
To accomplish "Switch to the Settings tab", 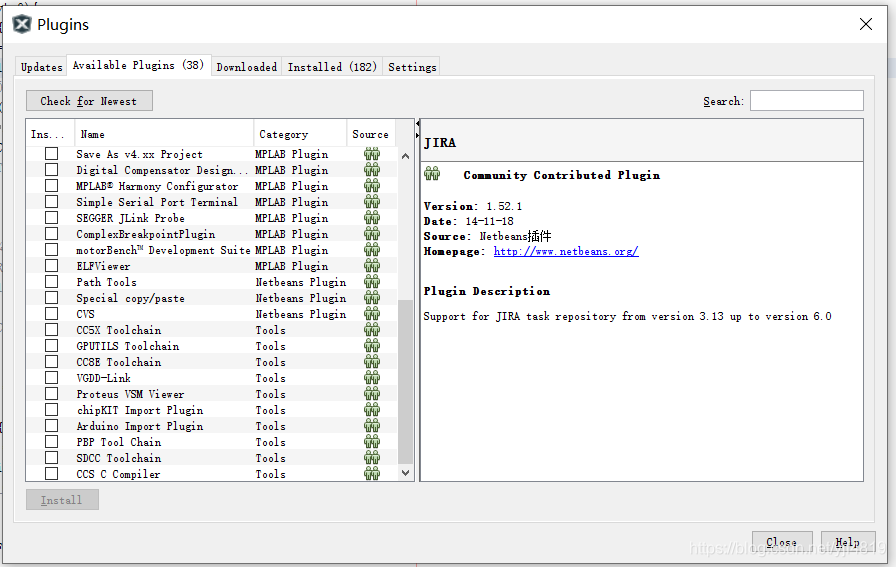I will (412, 67).
